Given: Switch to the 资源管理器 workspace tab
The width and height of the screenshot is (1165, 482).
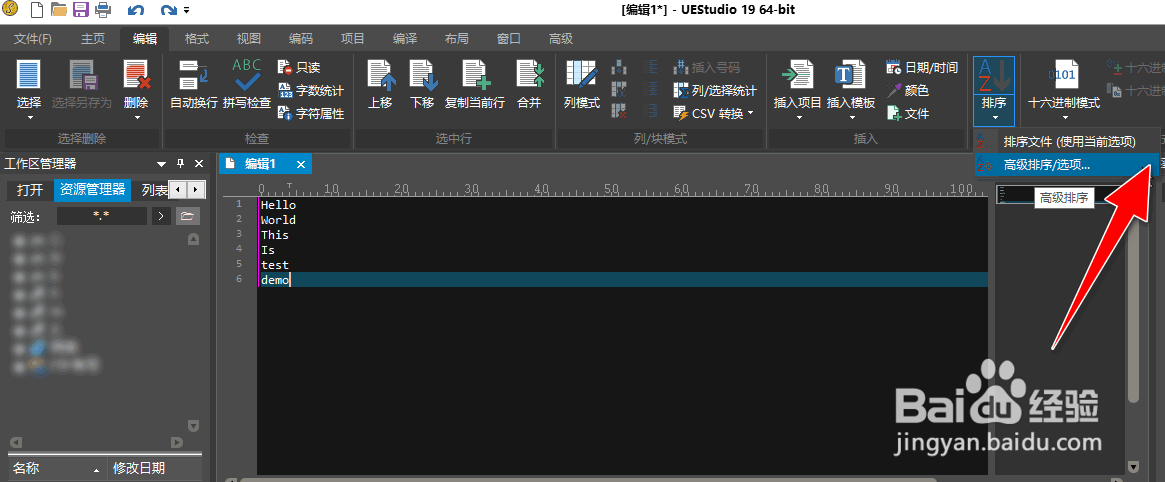Looking at the screenshot, I should pos(93,190).
